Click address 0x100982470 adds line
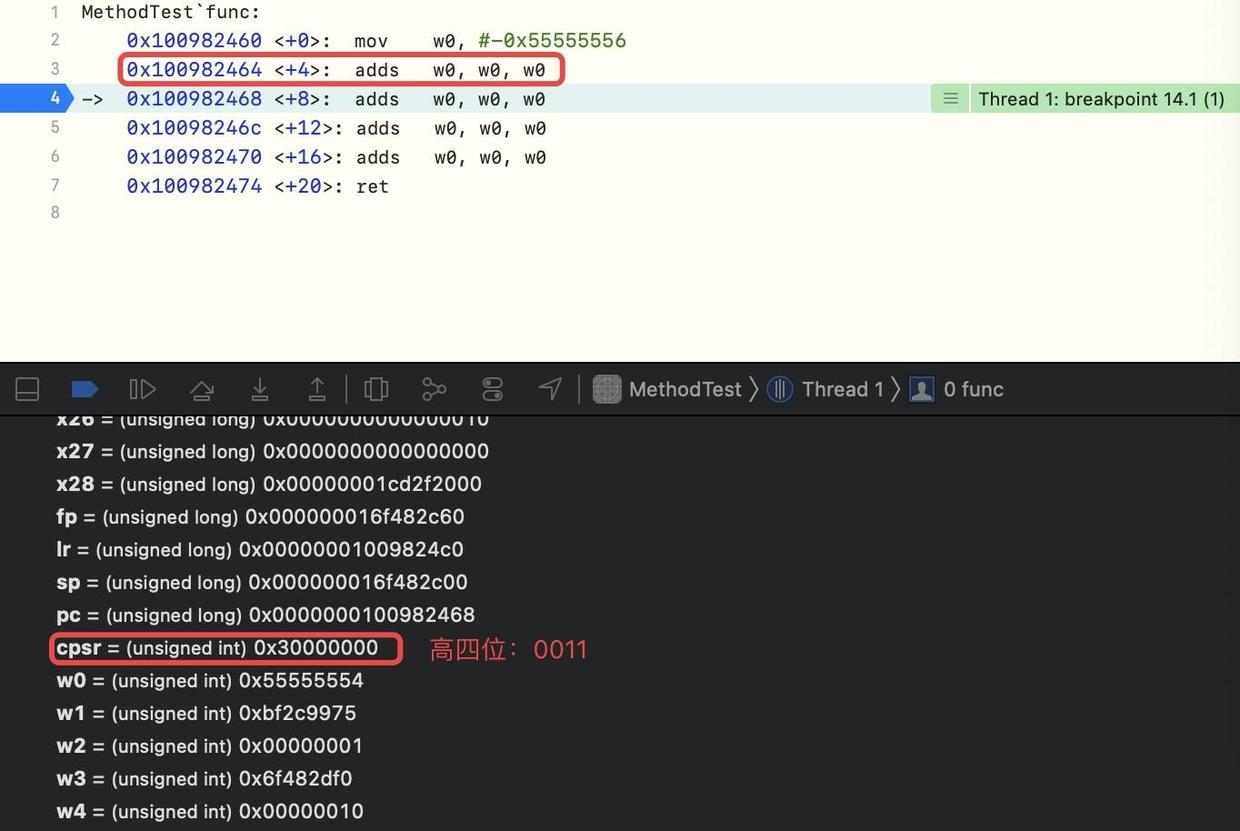Image resolution: width=1240 pixels, height=831 pixels. (336, 157)
